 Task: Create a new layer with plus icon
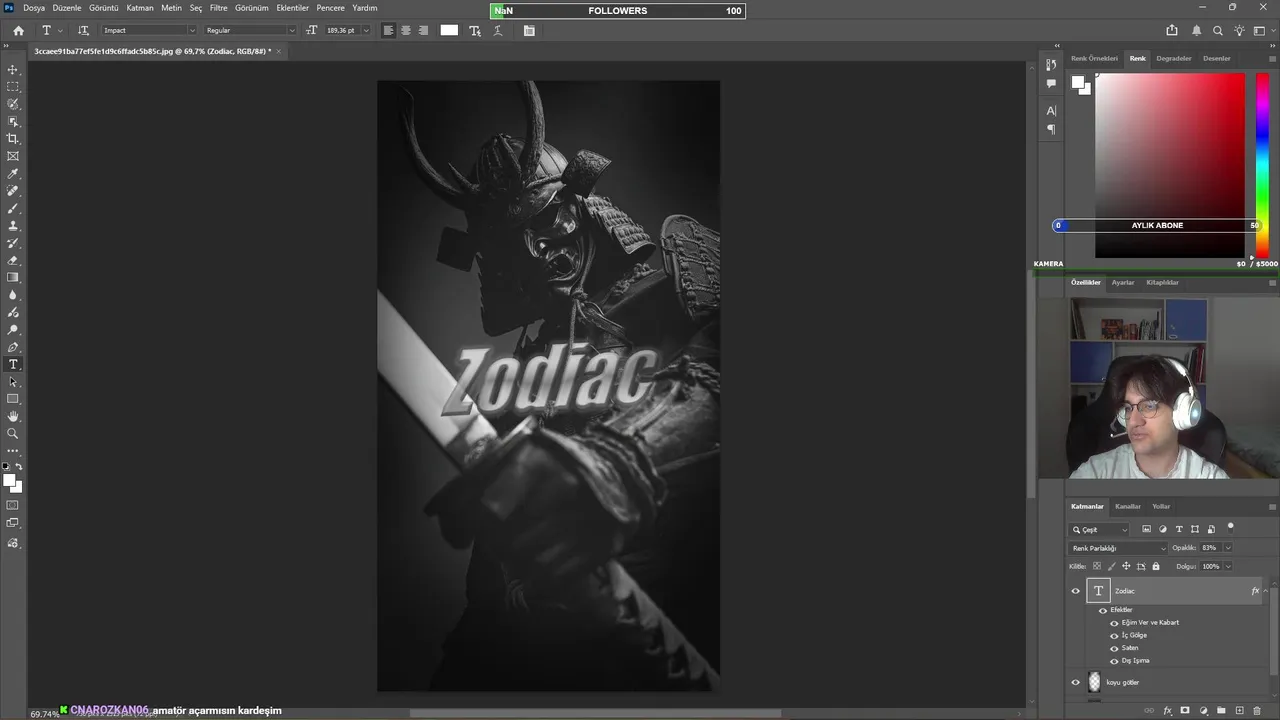1239,710
